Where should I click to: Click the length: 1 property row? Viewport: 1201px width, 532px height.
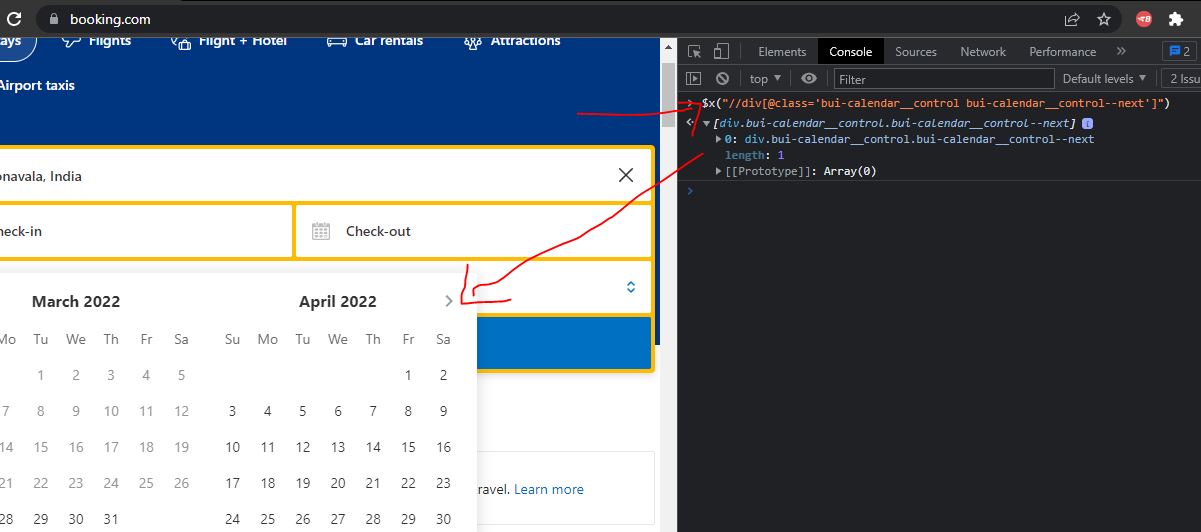pos(754,155)
